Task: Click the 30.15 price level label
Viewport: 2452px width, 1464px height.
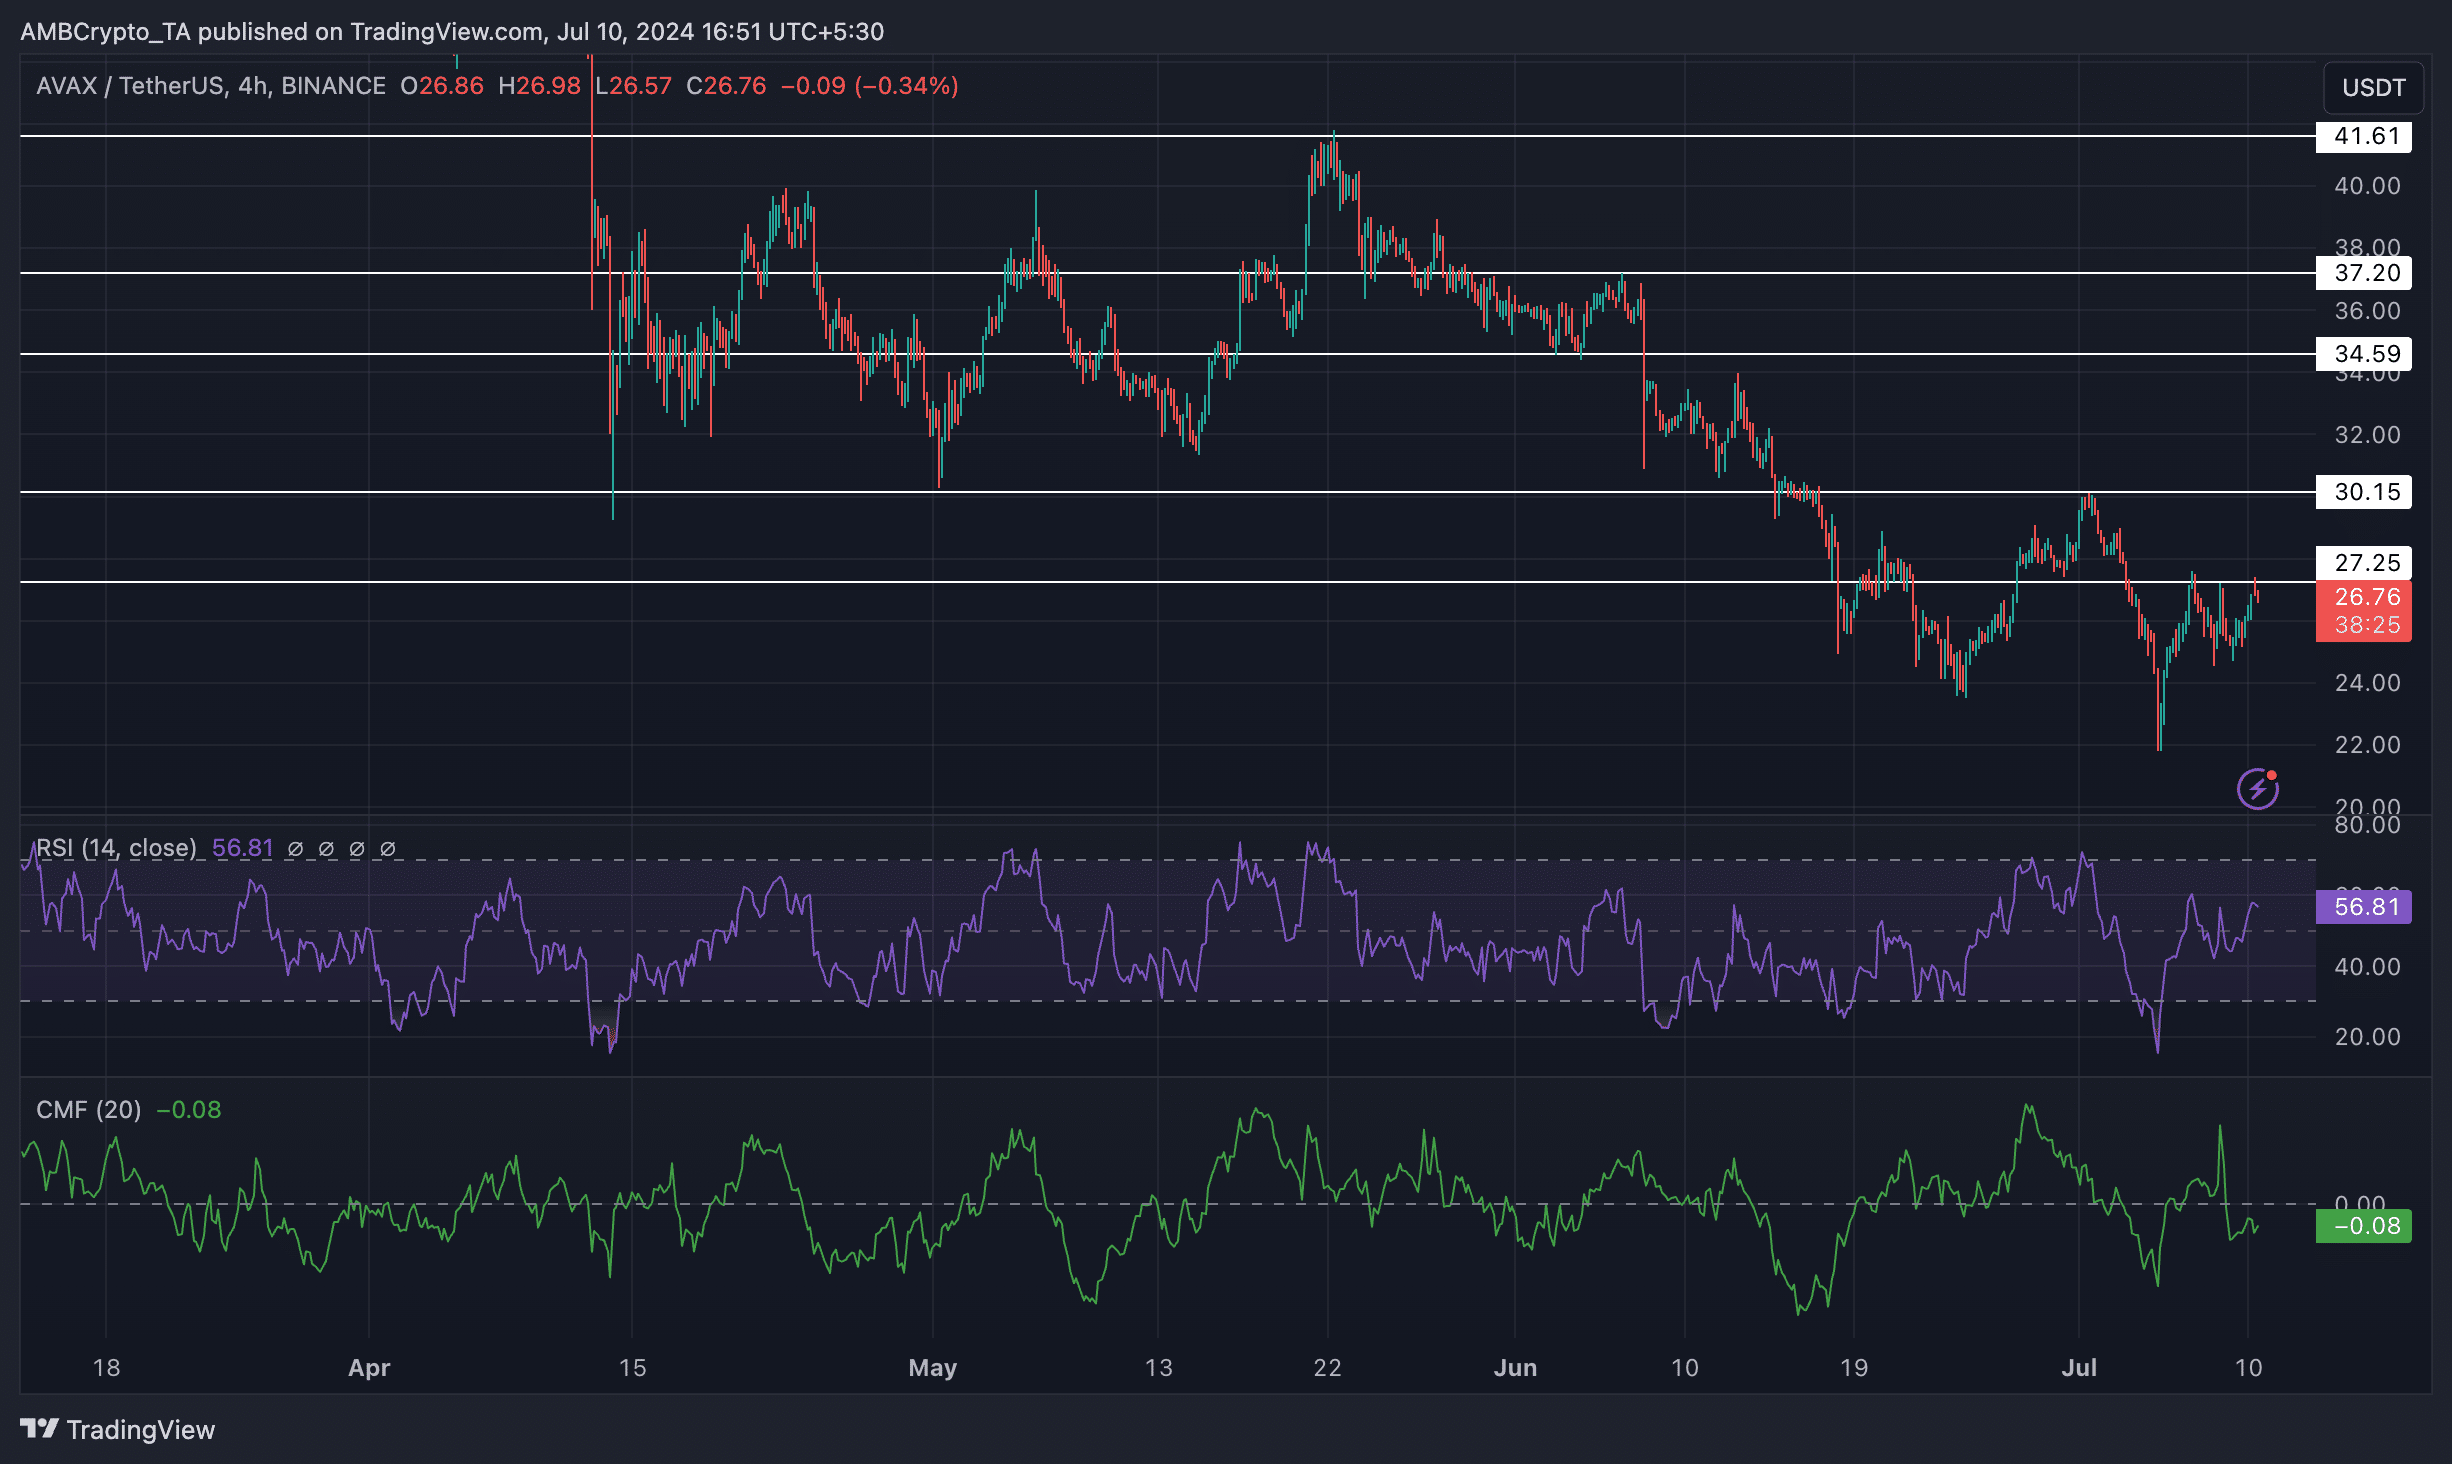Action: click(x=2363, y=492)
